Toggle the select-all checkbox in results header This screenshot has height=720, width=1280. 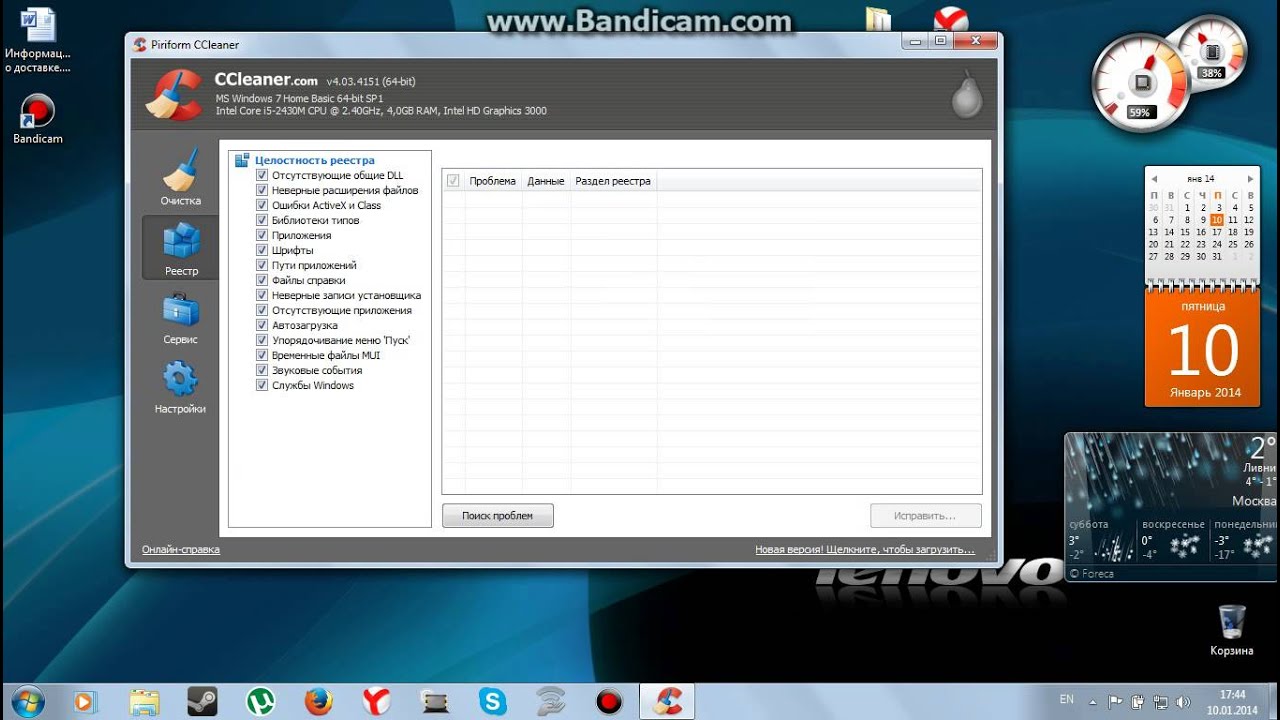(x=453, y=181)
